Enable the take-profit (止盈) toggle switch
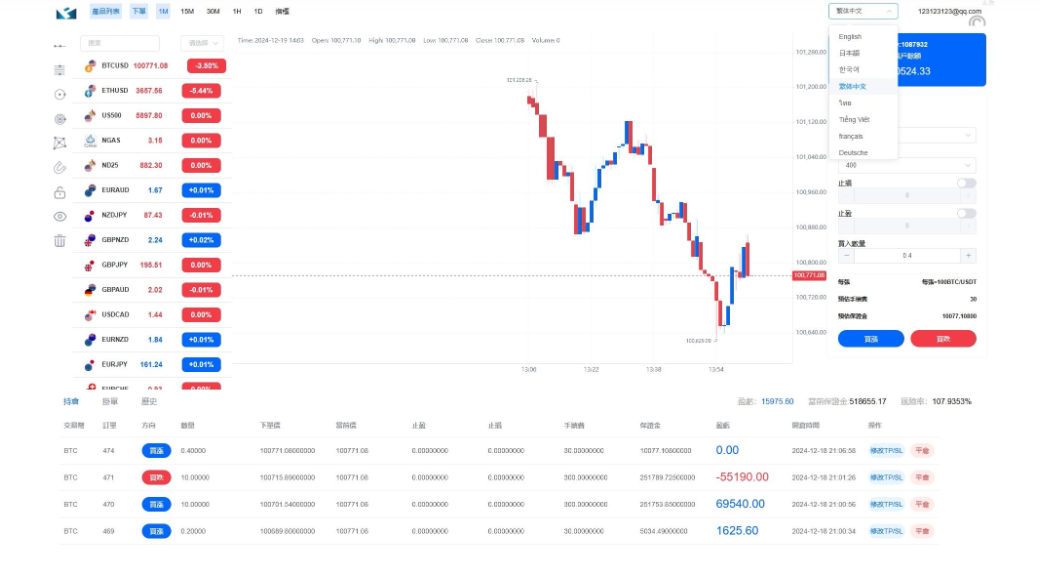1040x574 pixels. click(x=966, y=213)
